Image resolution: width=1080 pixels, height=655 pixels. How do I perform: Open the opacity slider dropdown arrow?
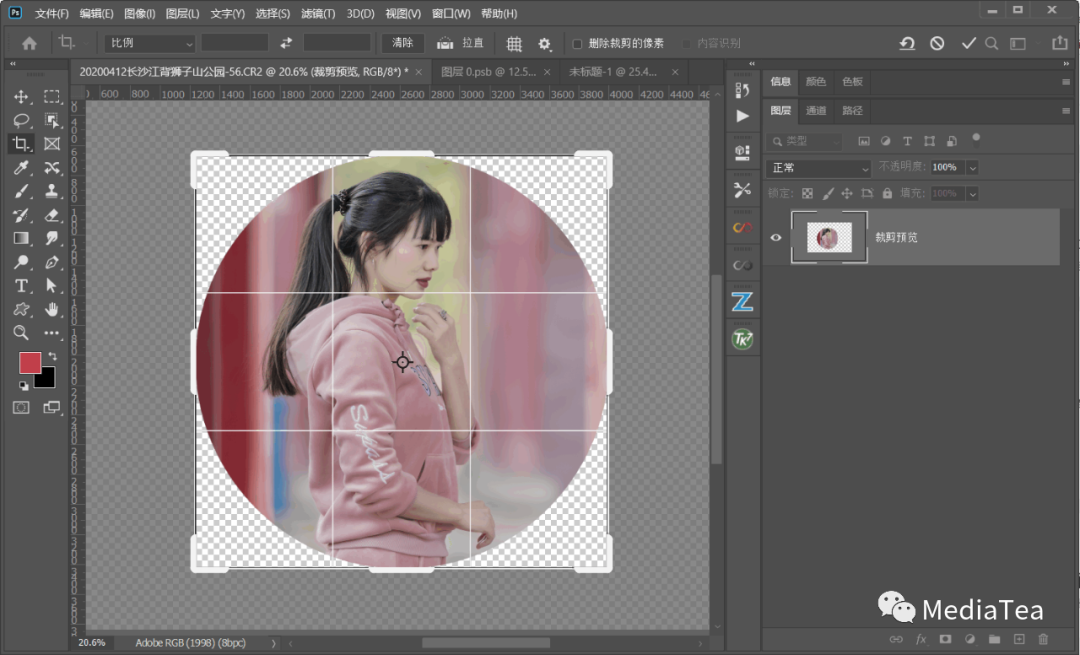(x=973, y=167)
